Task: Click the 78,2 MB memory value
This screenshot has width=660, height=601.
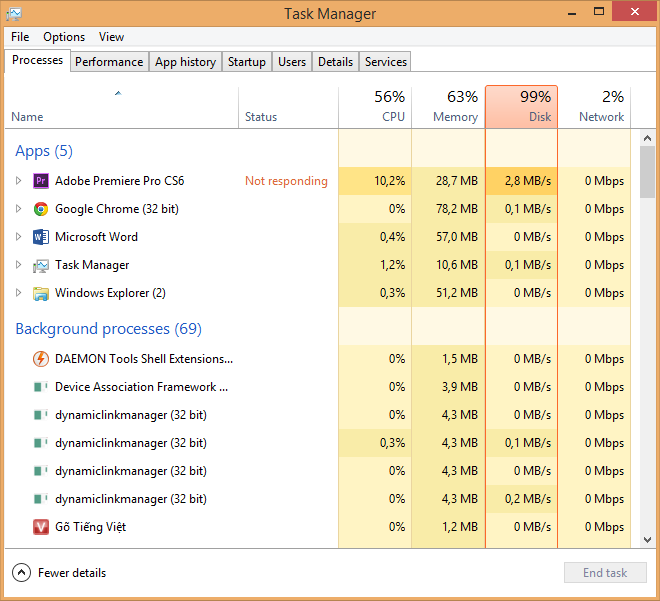Action: click(x=457, y=209)
